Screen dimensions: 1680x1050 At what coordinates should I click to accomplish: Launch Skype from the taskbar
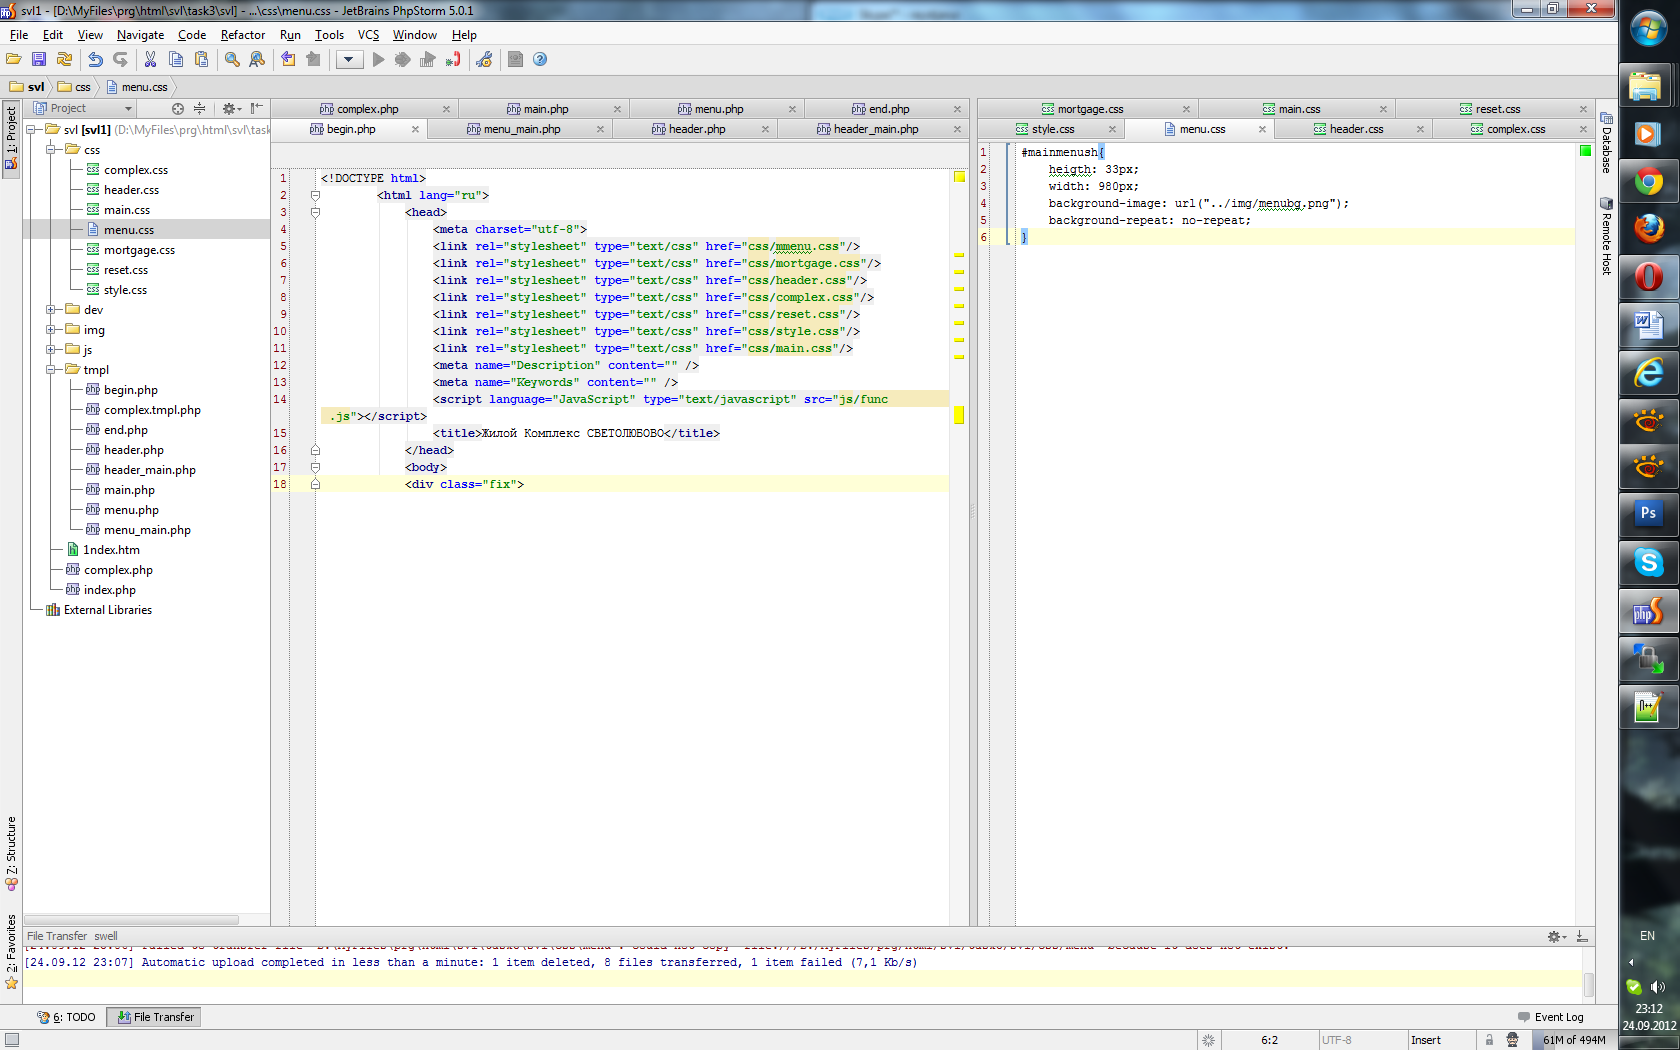[x=1648, y=562]
